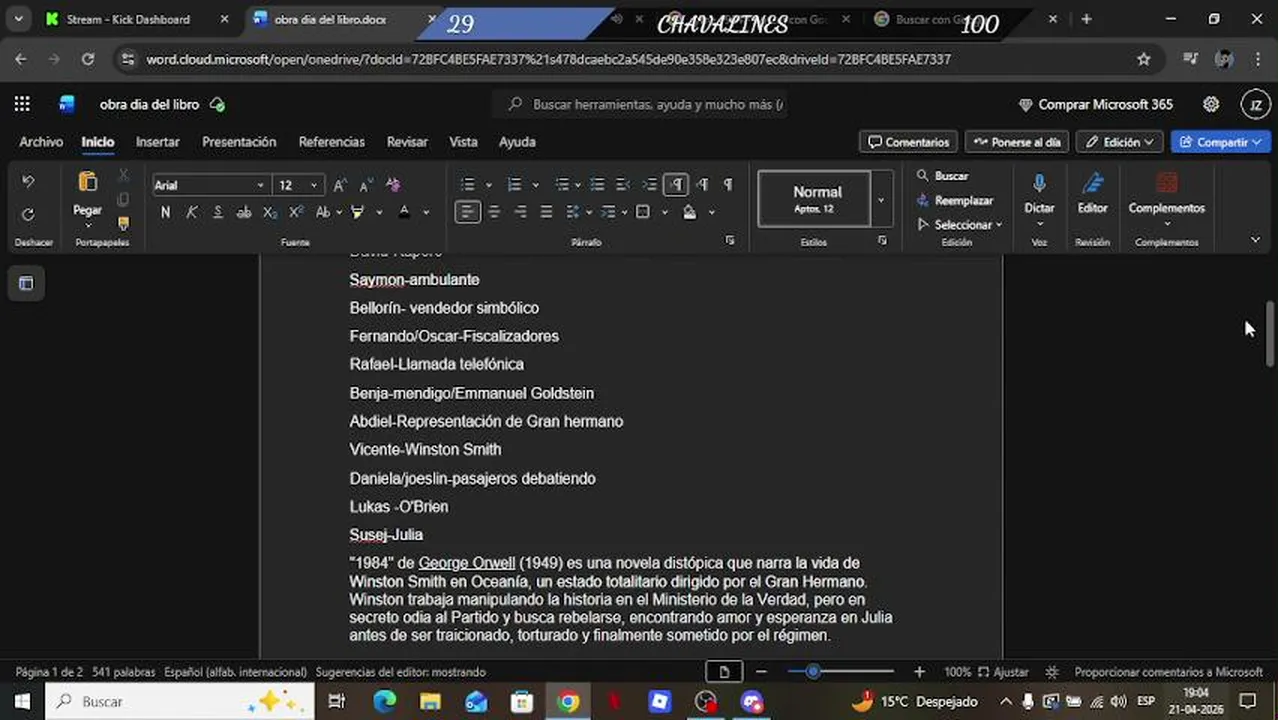Open the paragraph settings dialog launcher

[730, 241]
